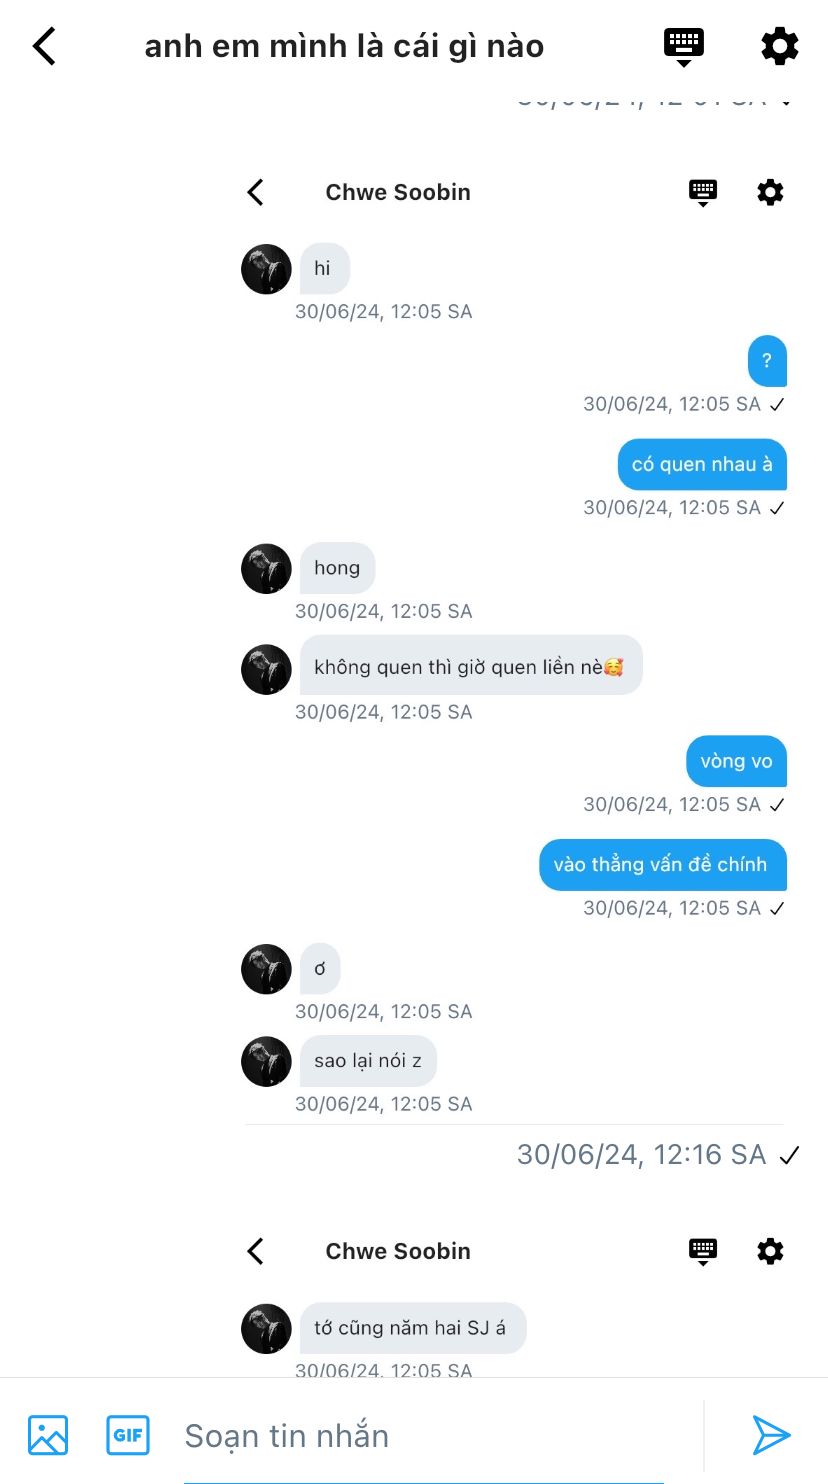Tap the gear icon in the lower embedded screenshot
This screenshot has height=1484, width=828.
point(770,1251)
